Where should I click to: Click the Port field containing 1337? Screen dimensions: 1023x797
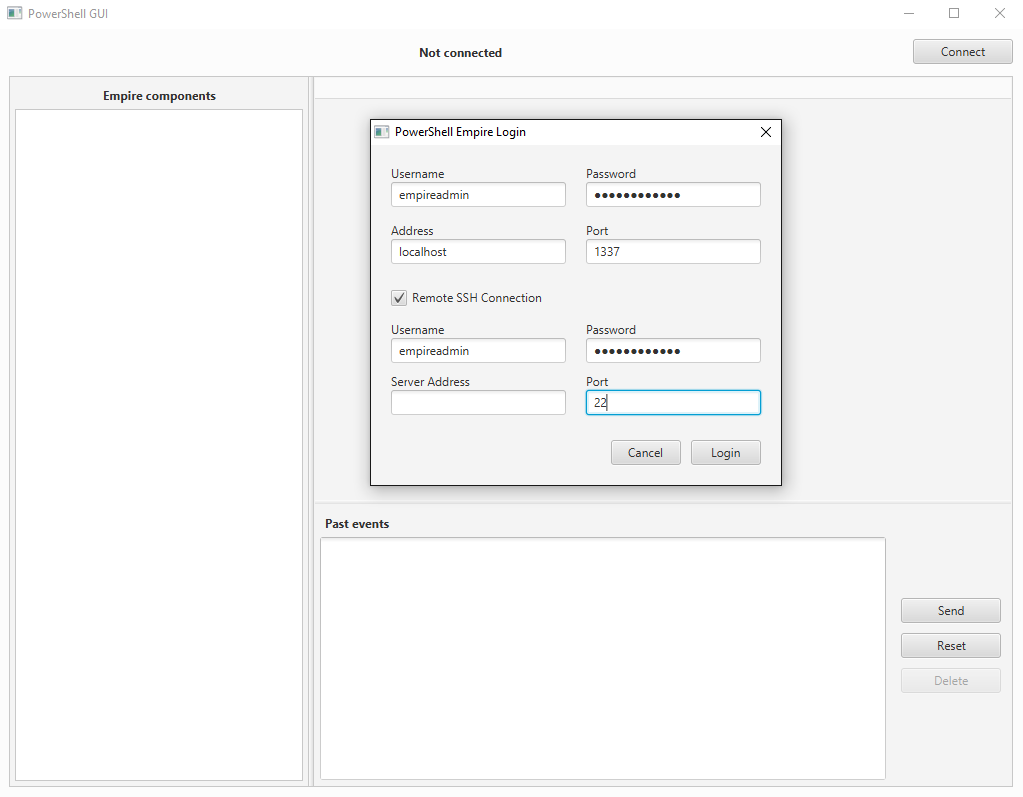(x=673, y=251)
